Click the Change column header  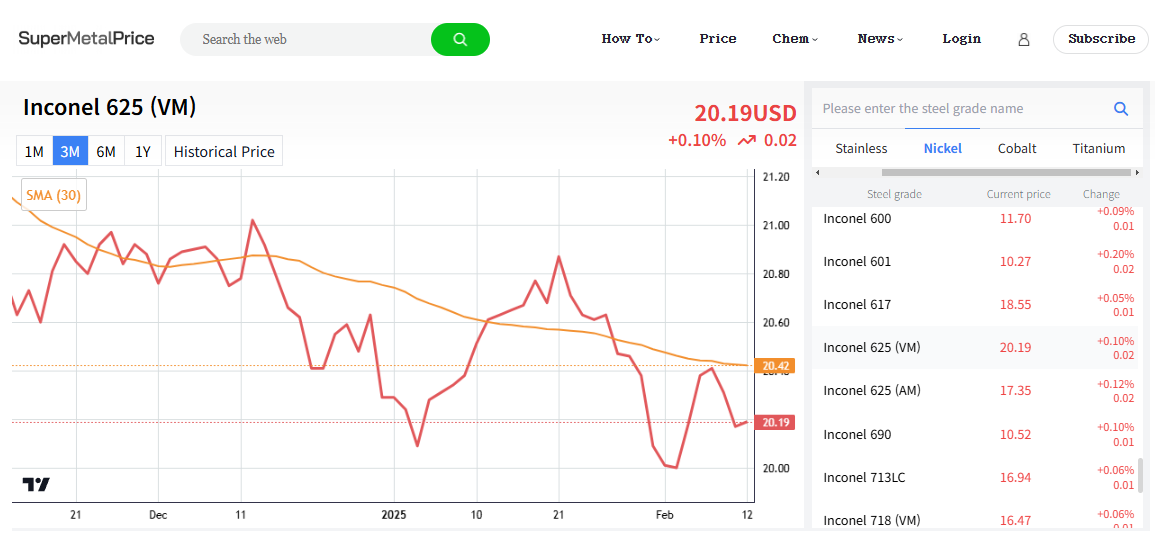click(x=1101, y=195)
